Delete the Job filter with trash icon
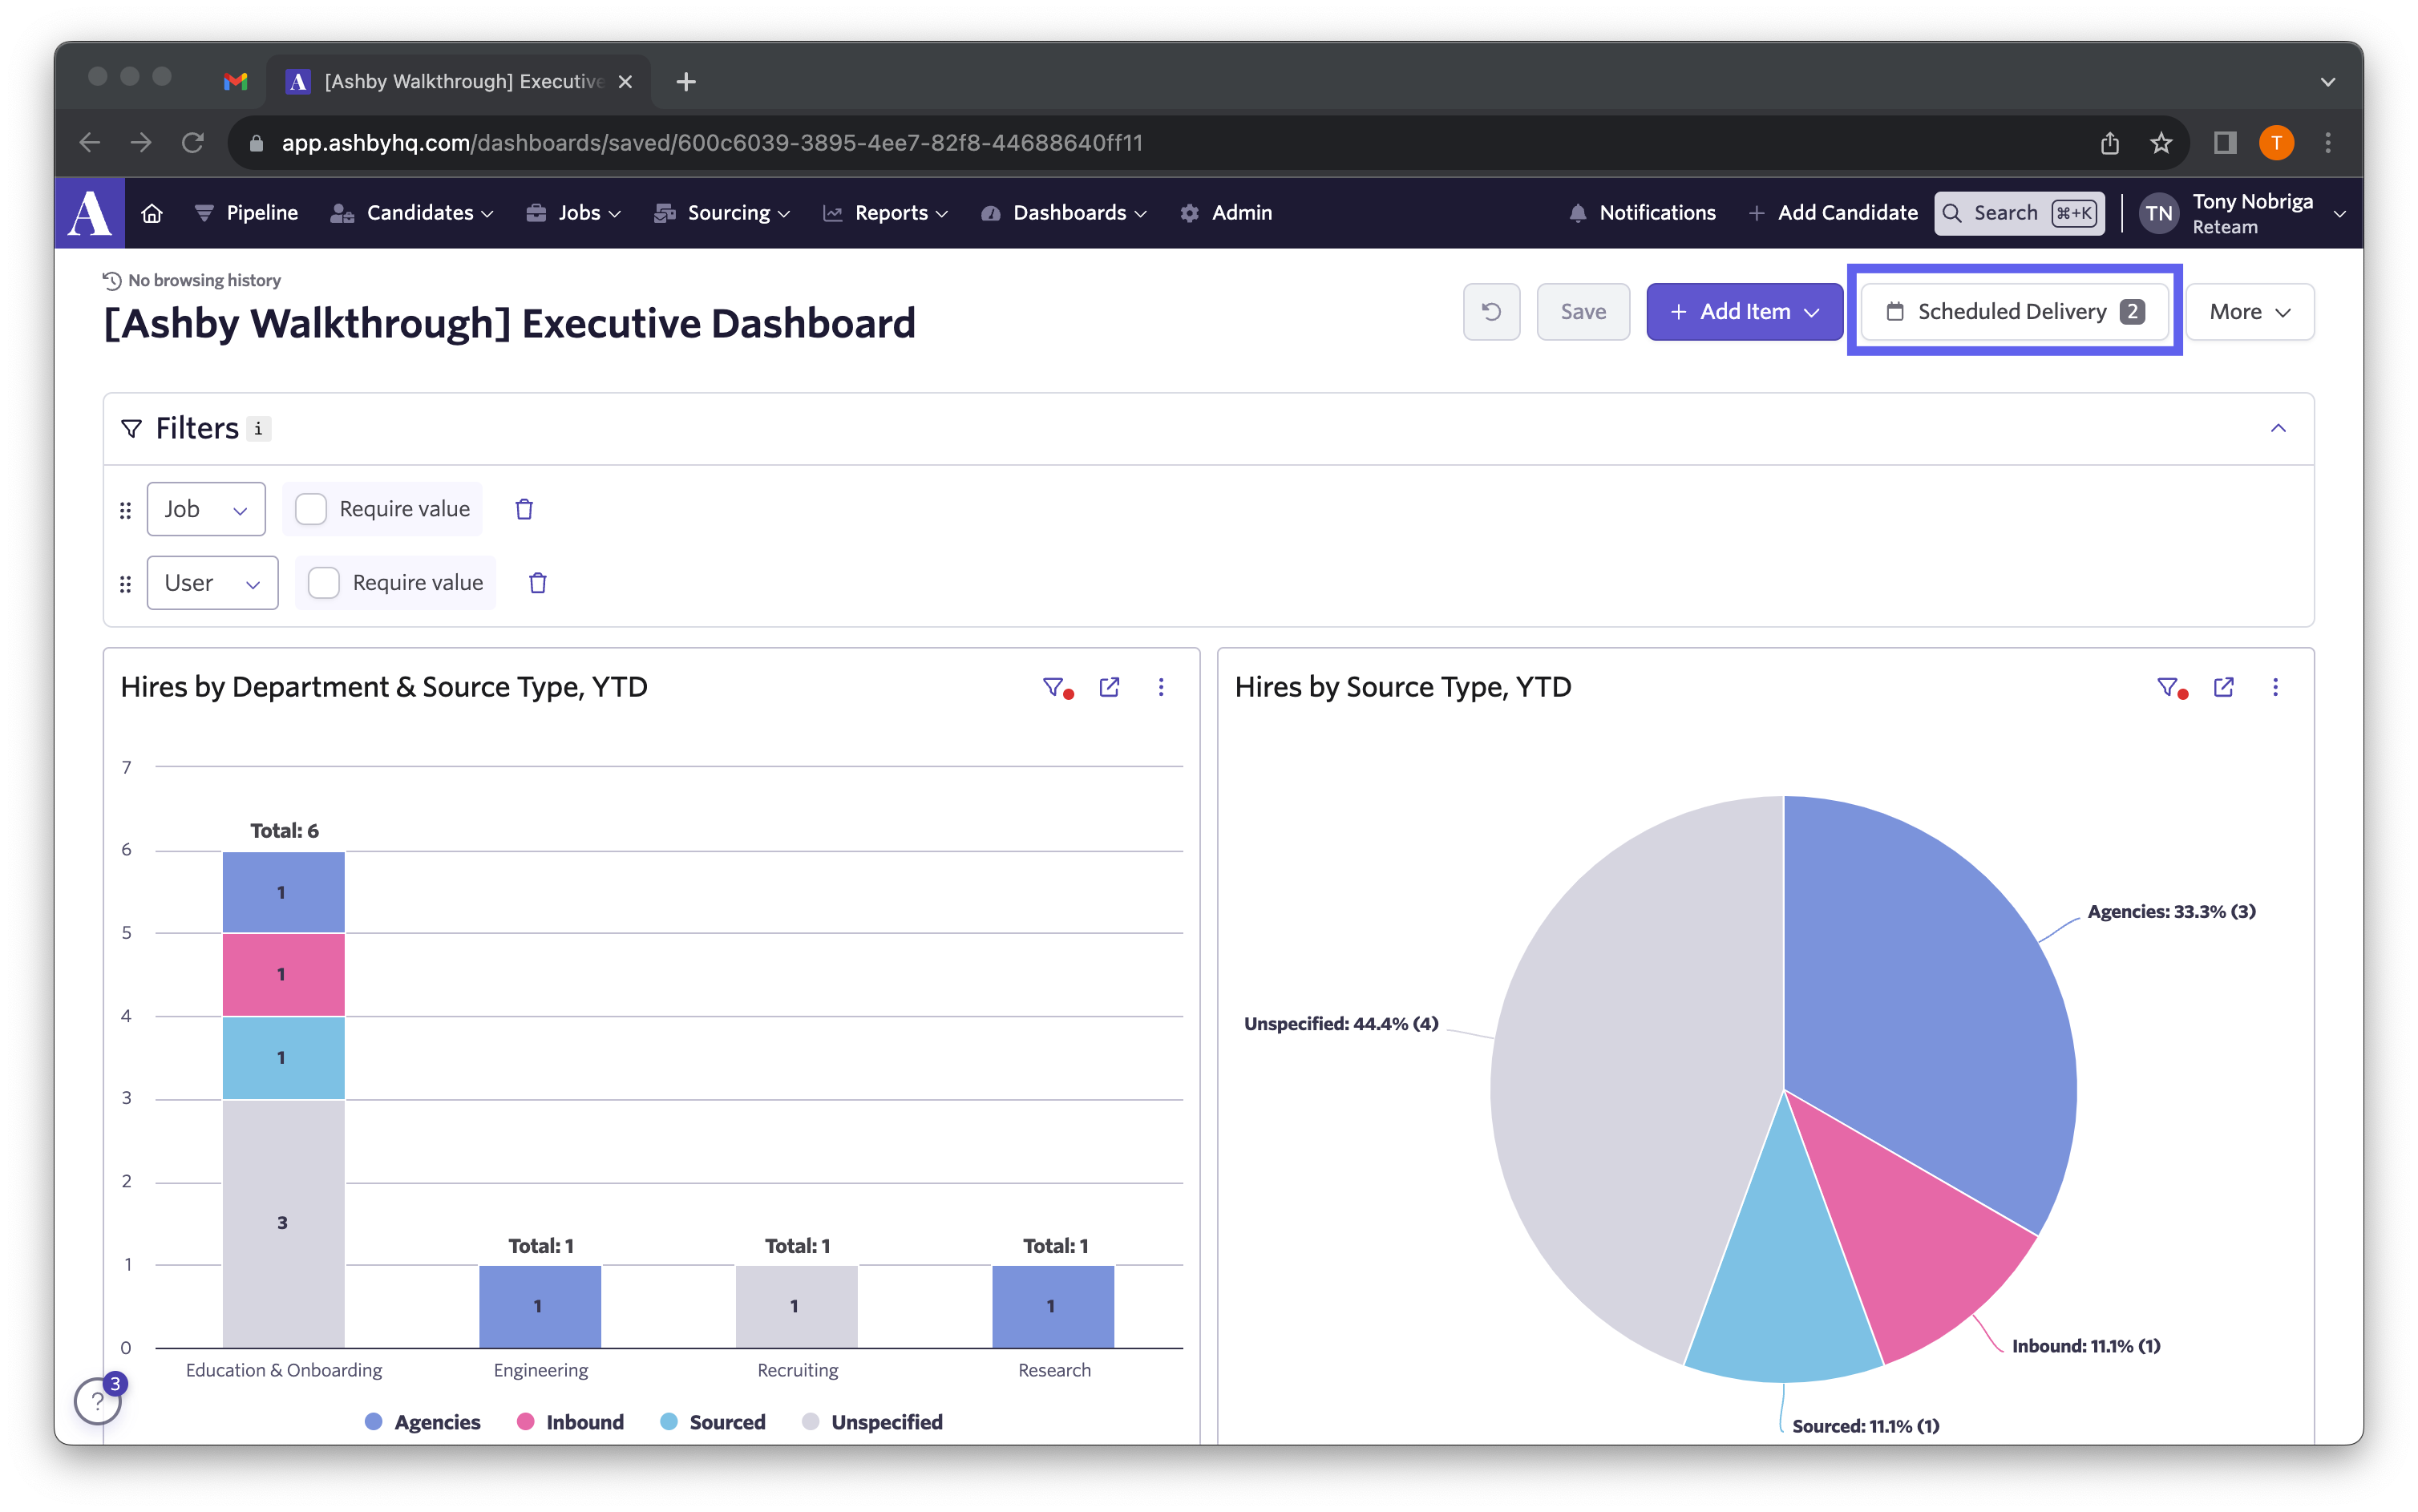This screenshot has height=1512, width=2418. 524,509
